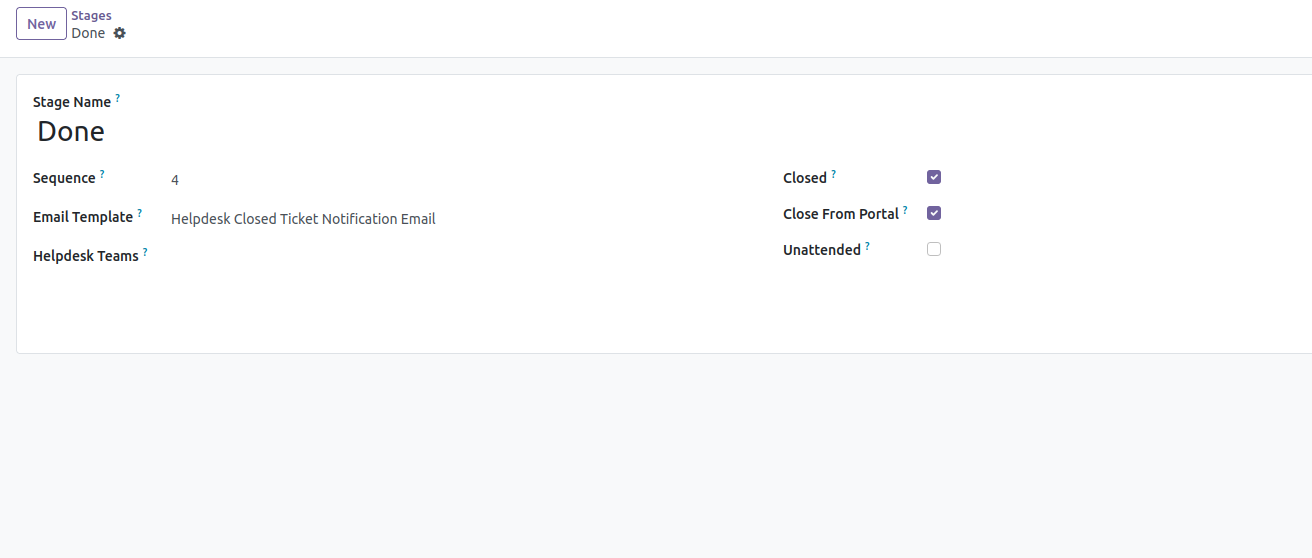
Task: Show help tooltip for Close From Portal
Action: tap(906, 210)
